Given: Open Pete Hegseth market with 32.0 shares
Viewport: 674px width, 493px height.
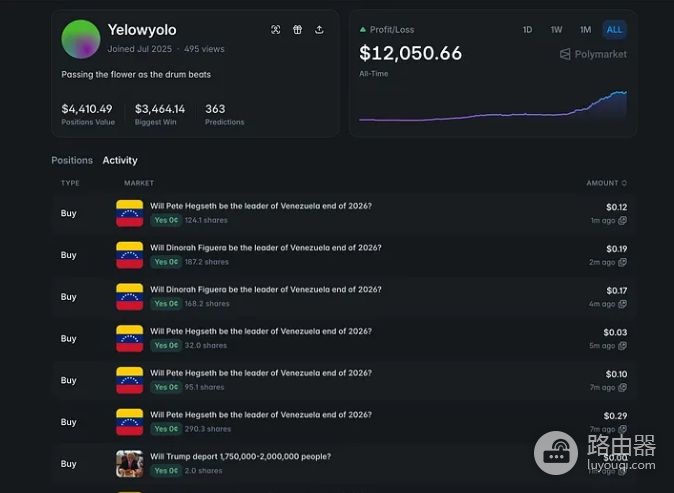Looking at the screenshot, I should click(x=261, y=331).
